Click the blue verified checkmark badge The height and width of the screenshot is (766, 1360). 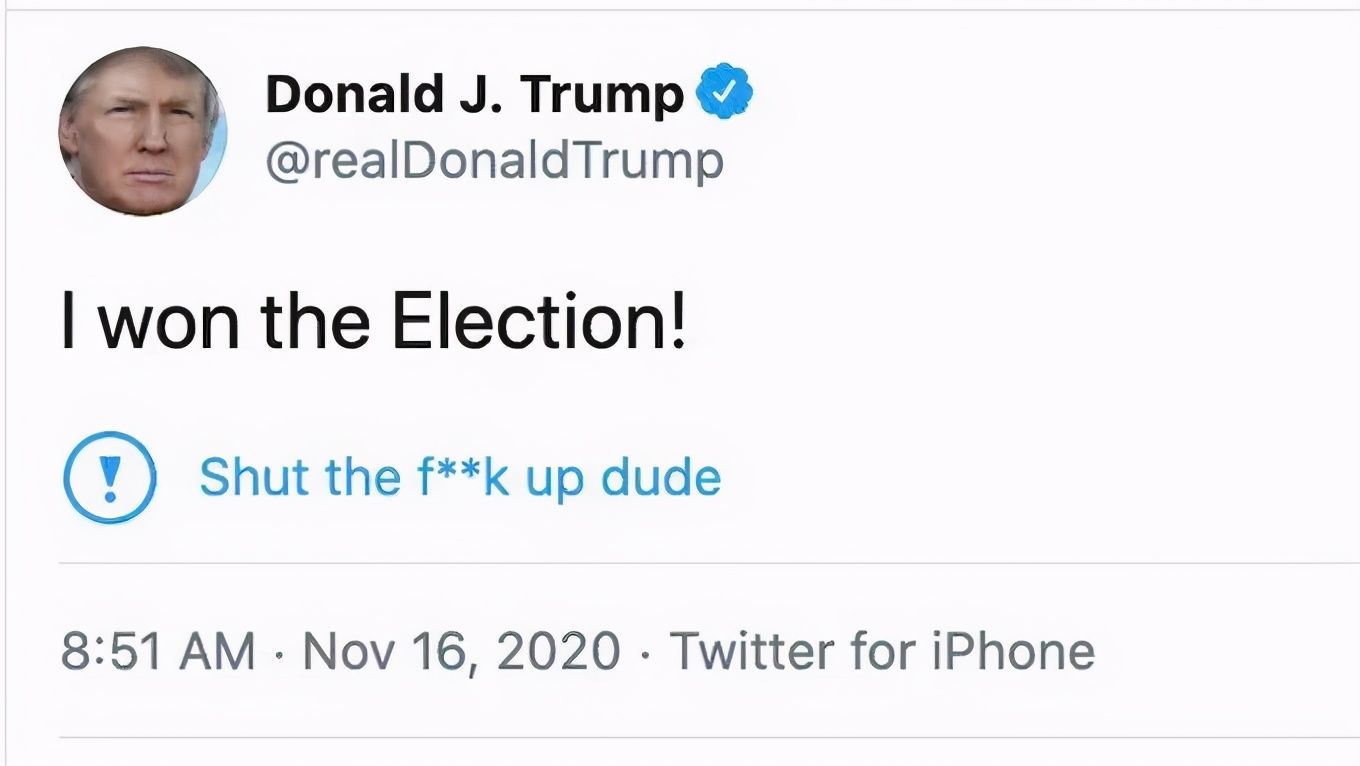724,92
